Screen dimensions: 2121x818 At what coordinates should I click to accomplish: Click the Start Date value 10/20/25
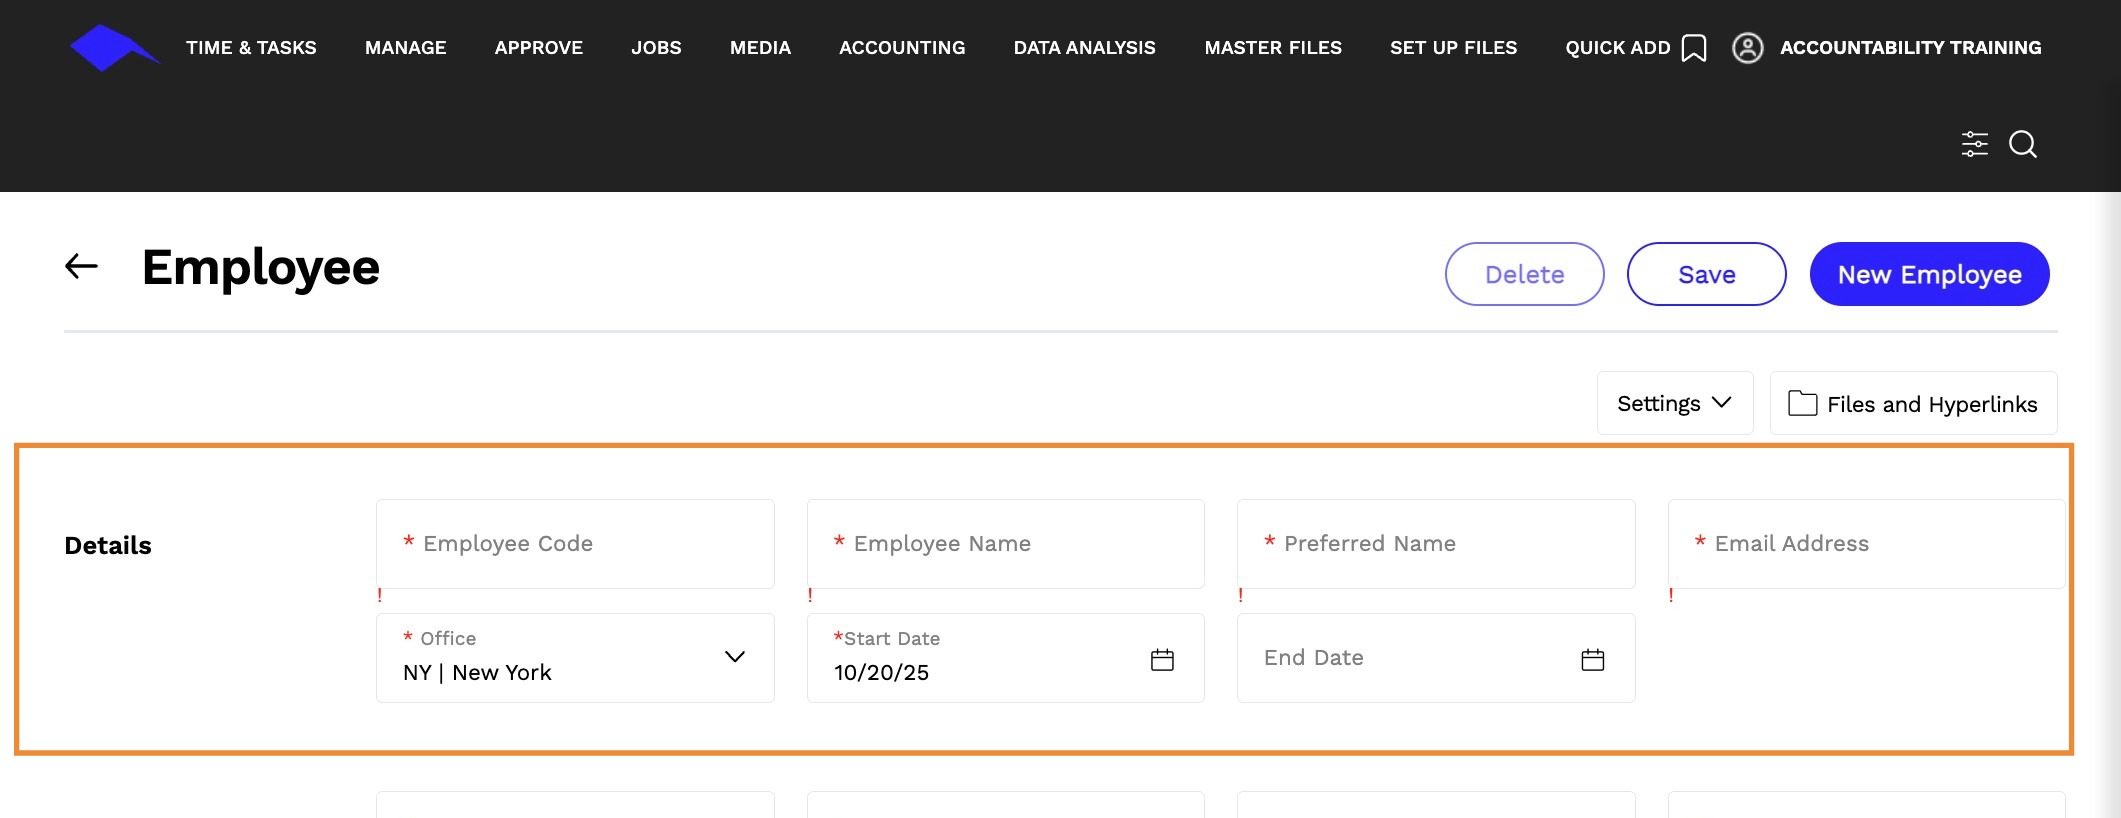[881, 673]
